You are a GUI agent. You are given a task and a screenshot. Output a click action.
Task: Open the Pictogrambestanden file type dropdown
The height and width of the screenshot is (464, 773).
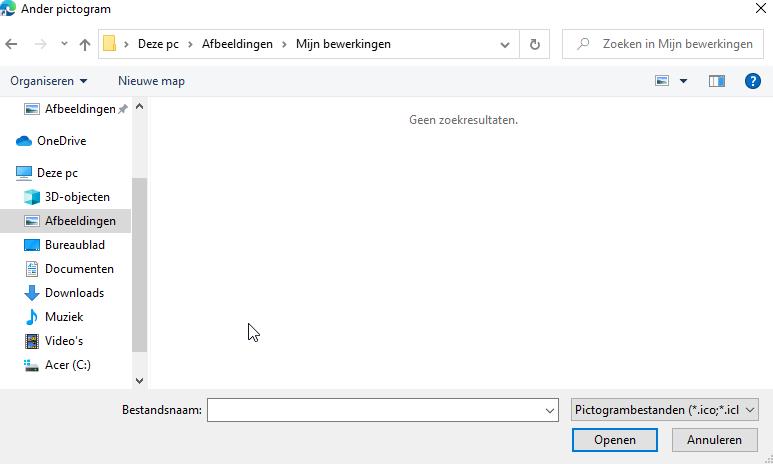(x=665, y=410)
